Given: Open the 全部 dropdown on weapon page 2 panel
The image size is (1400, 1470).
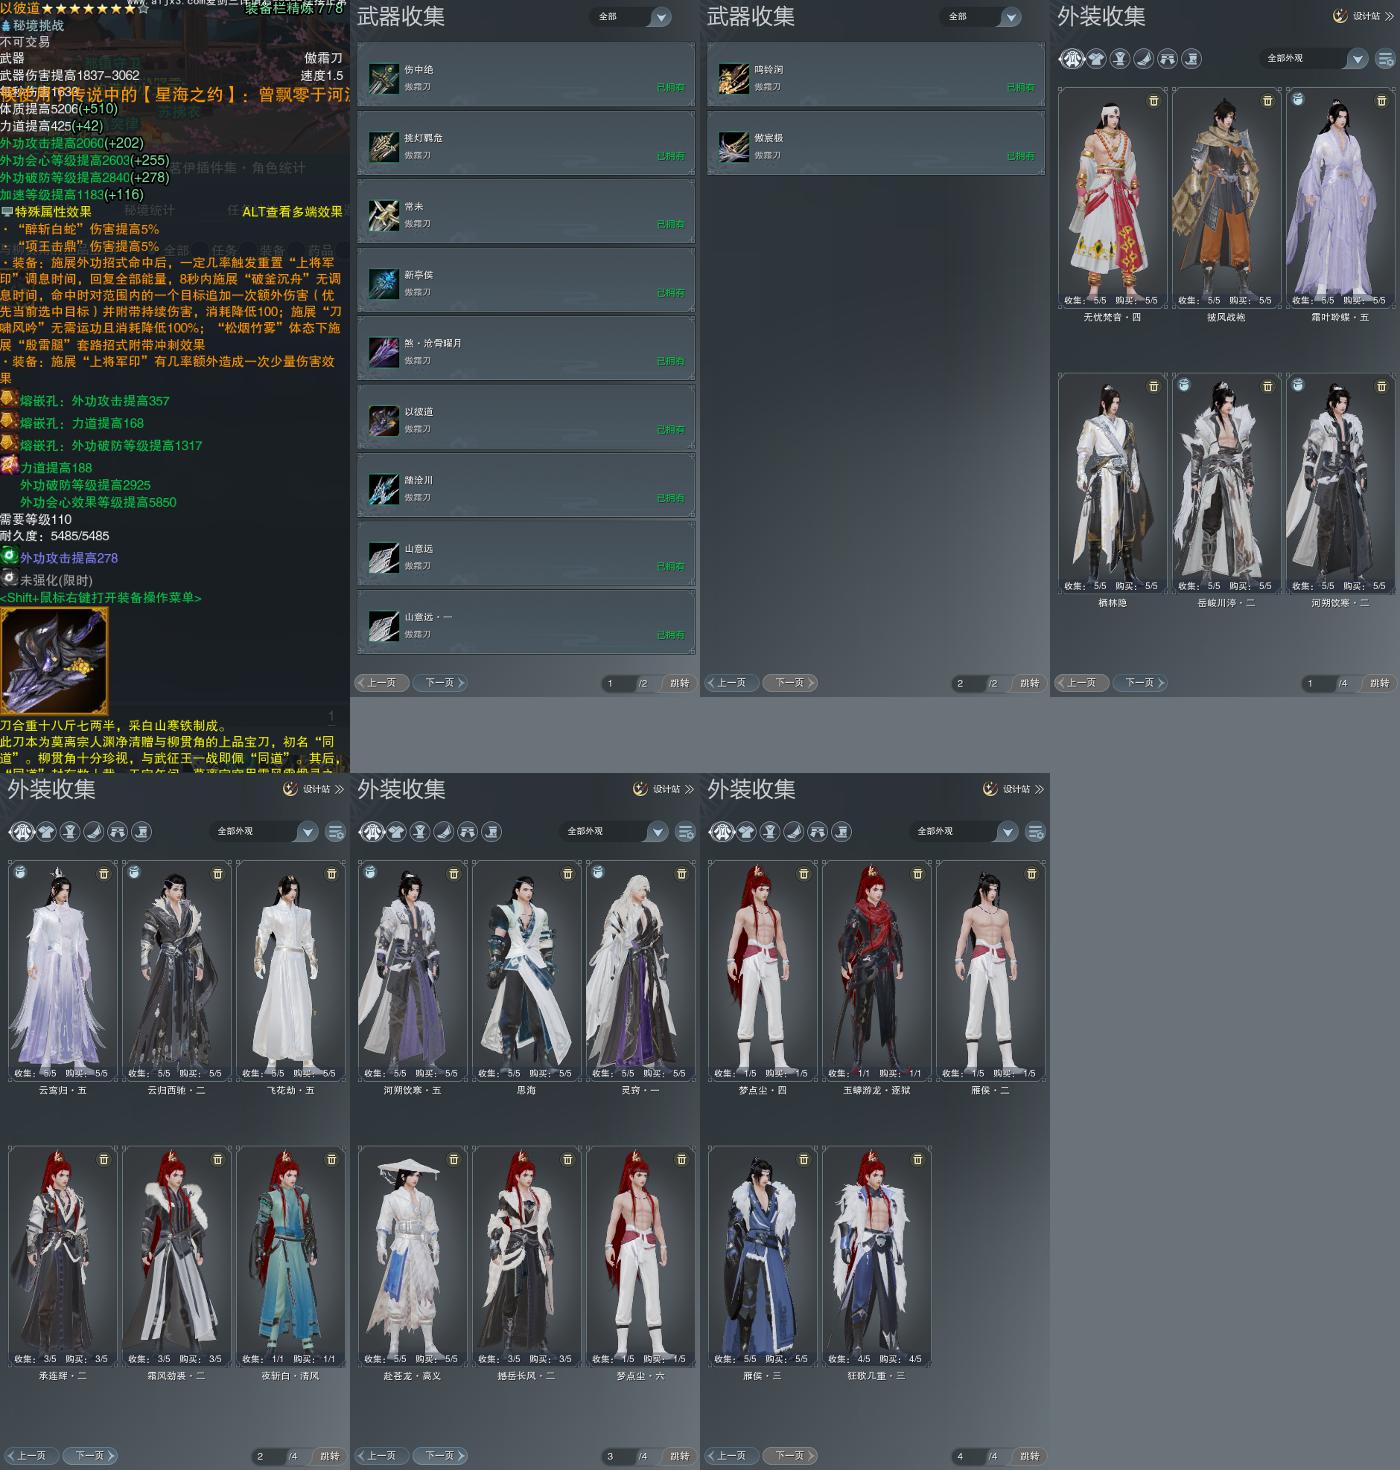Looking at the screenshot, I should (982, 17).
